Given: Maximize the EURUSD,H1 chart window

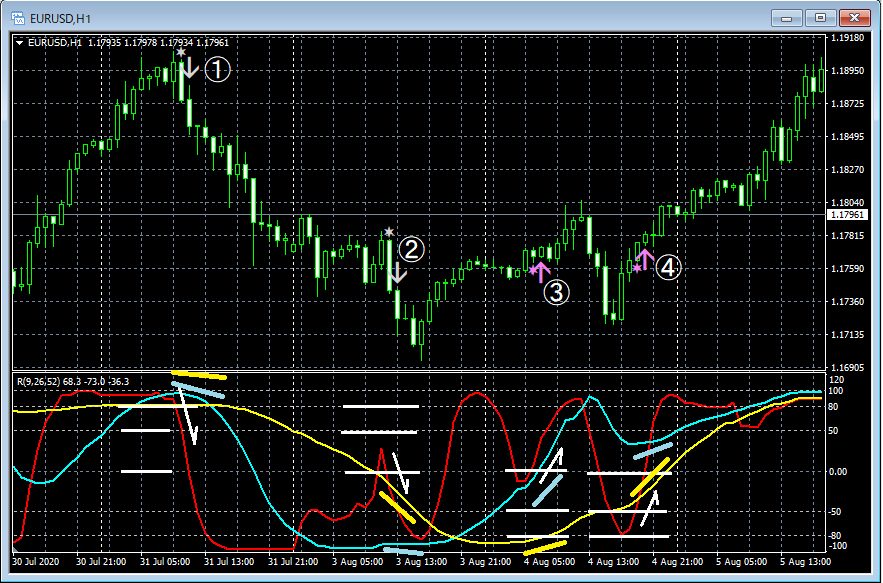Looking at the screenshot, I should point(820,18).
